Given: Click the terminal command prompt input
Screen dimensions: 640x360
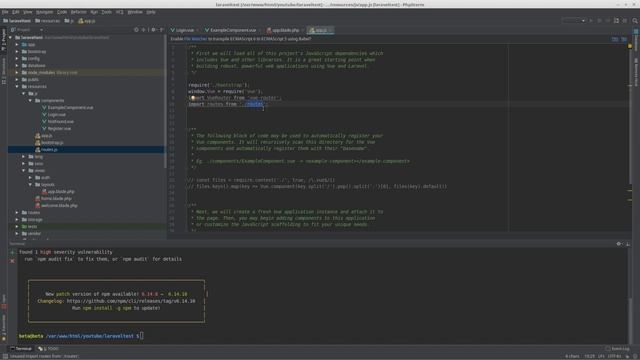Looking at the screenshot, I should coord(142,336).
